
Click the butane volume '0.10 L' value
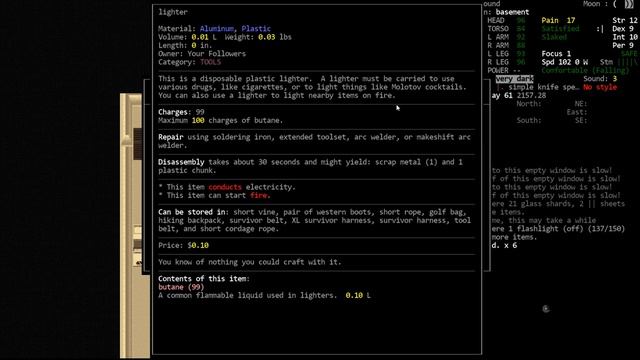[358, 296]
